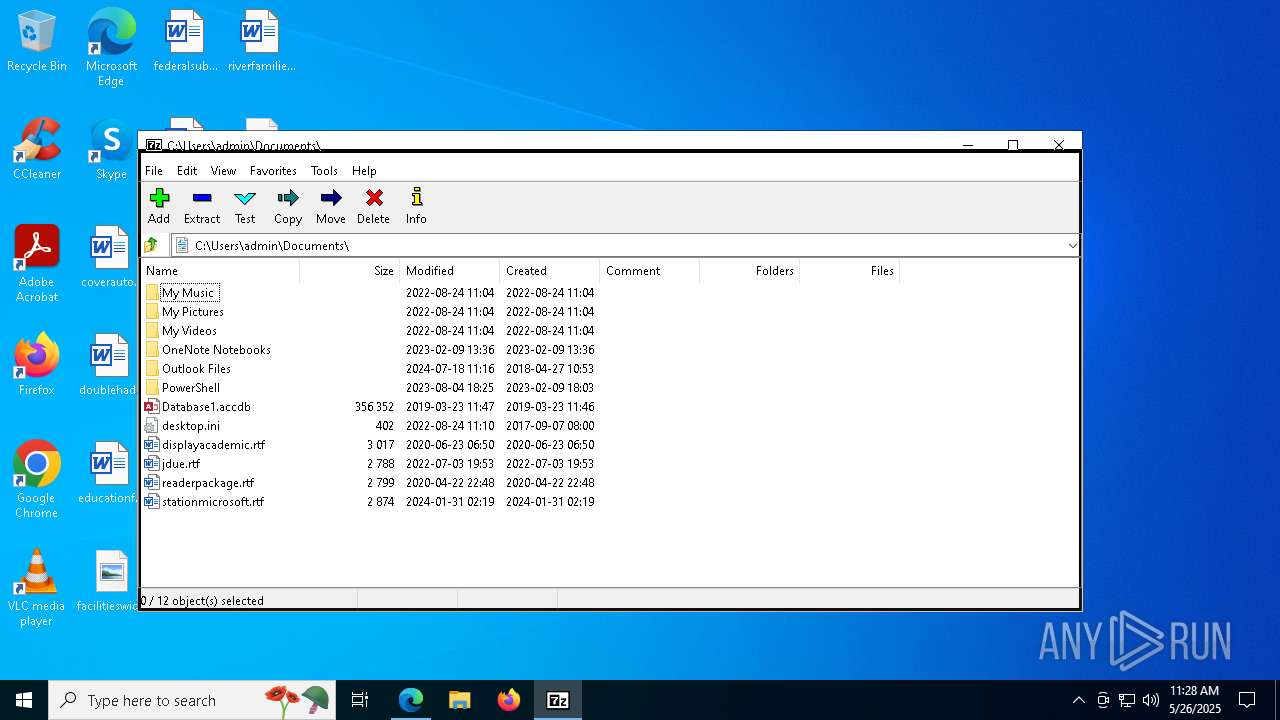
Task: Sort by the Modified column header
Action: 449,271
